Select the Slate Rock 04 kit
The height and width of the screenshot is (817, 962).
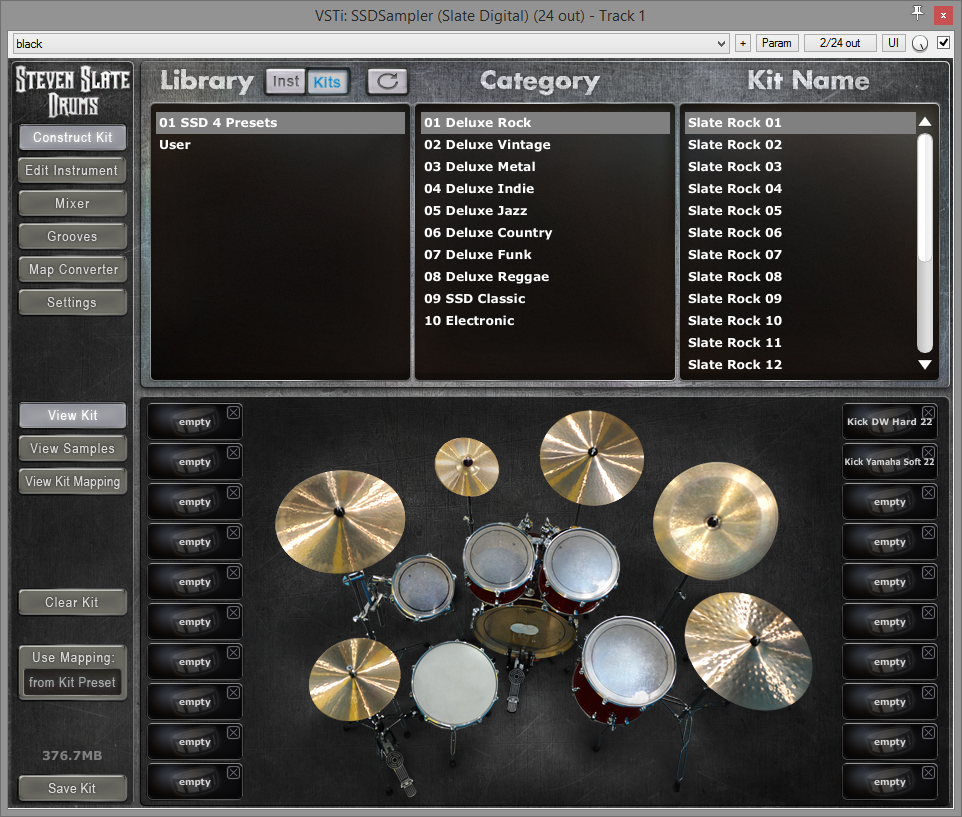[x=800, y=189]
